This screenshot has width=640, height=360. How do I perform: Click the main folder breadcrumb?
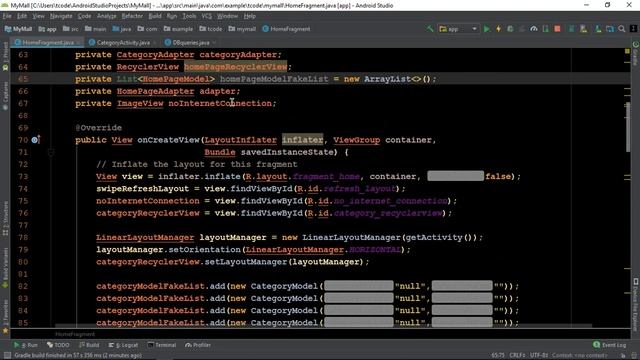pos(95,29)
